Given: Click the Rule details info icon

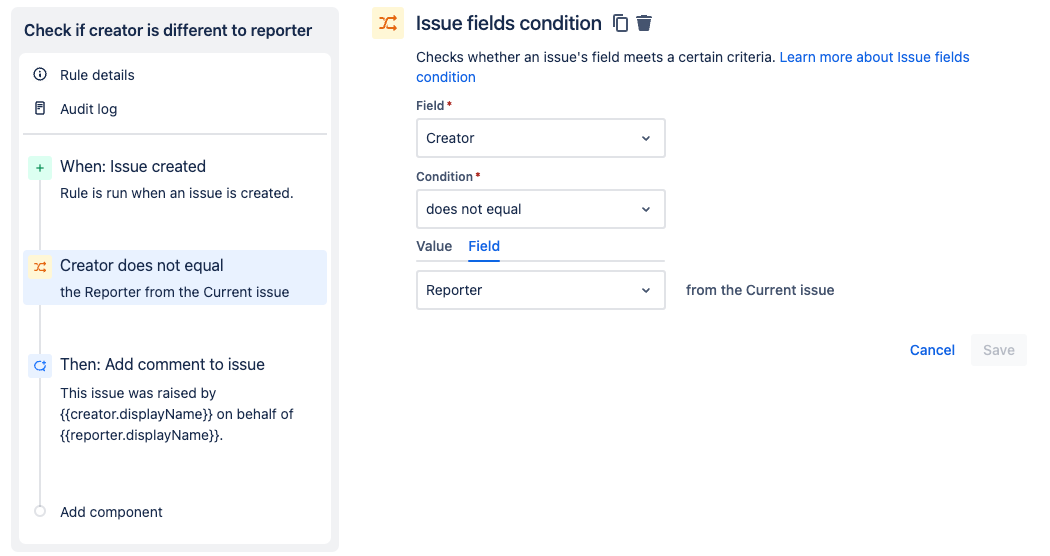Looking at the screenshot, I should pos(40,75).
